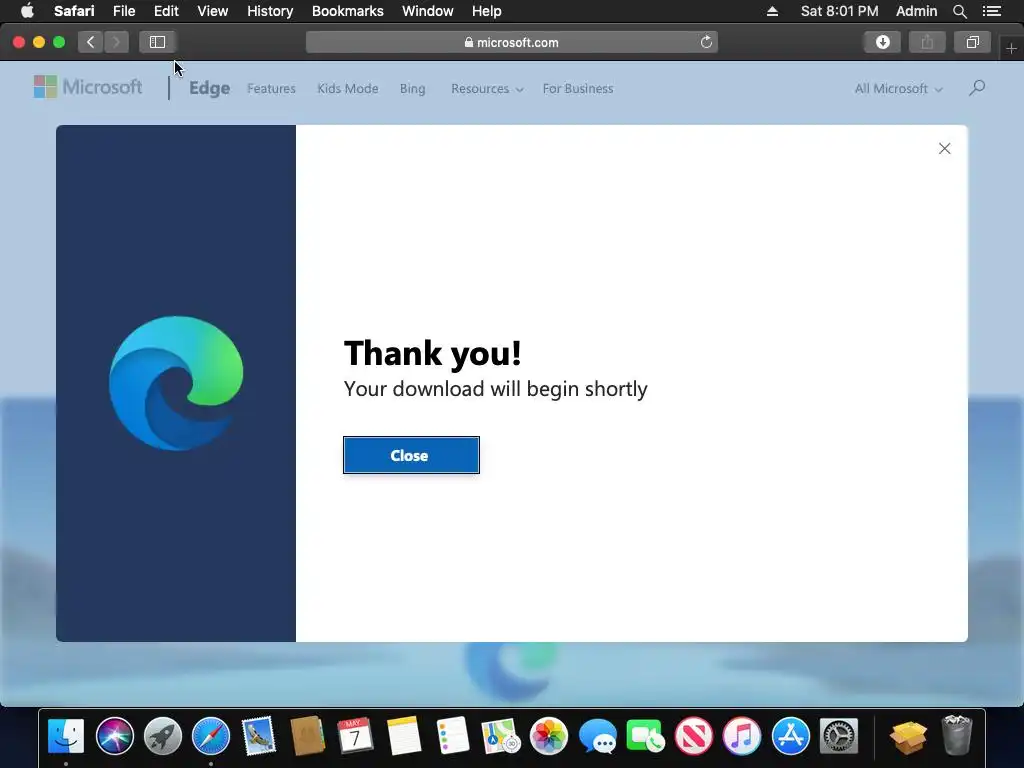Open the Apple menu
The width and height of the screenshot is (1024, 768).
pyautogui.click(x=27, y=11)
